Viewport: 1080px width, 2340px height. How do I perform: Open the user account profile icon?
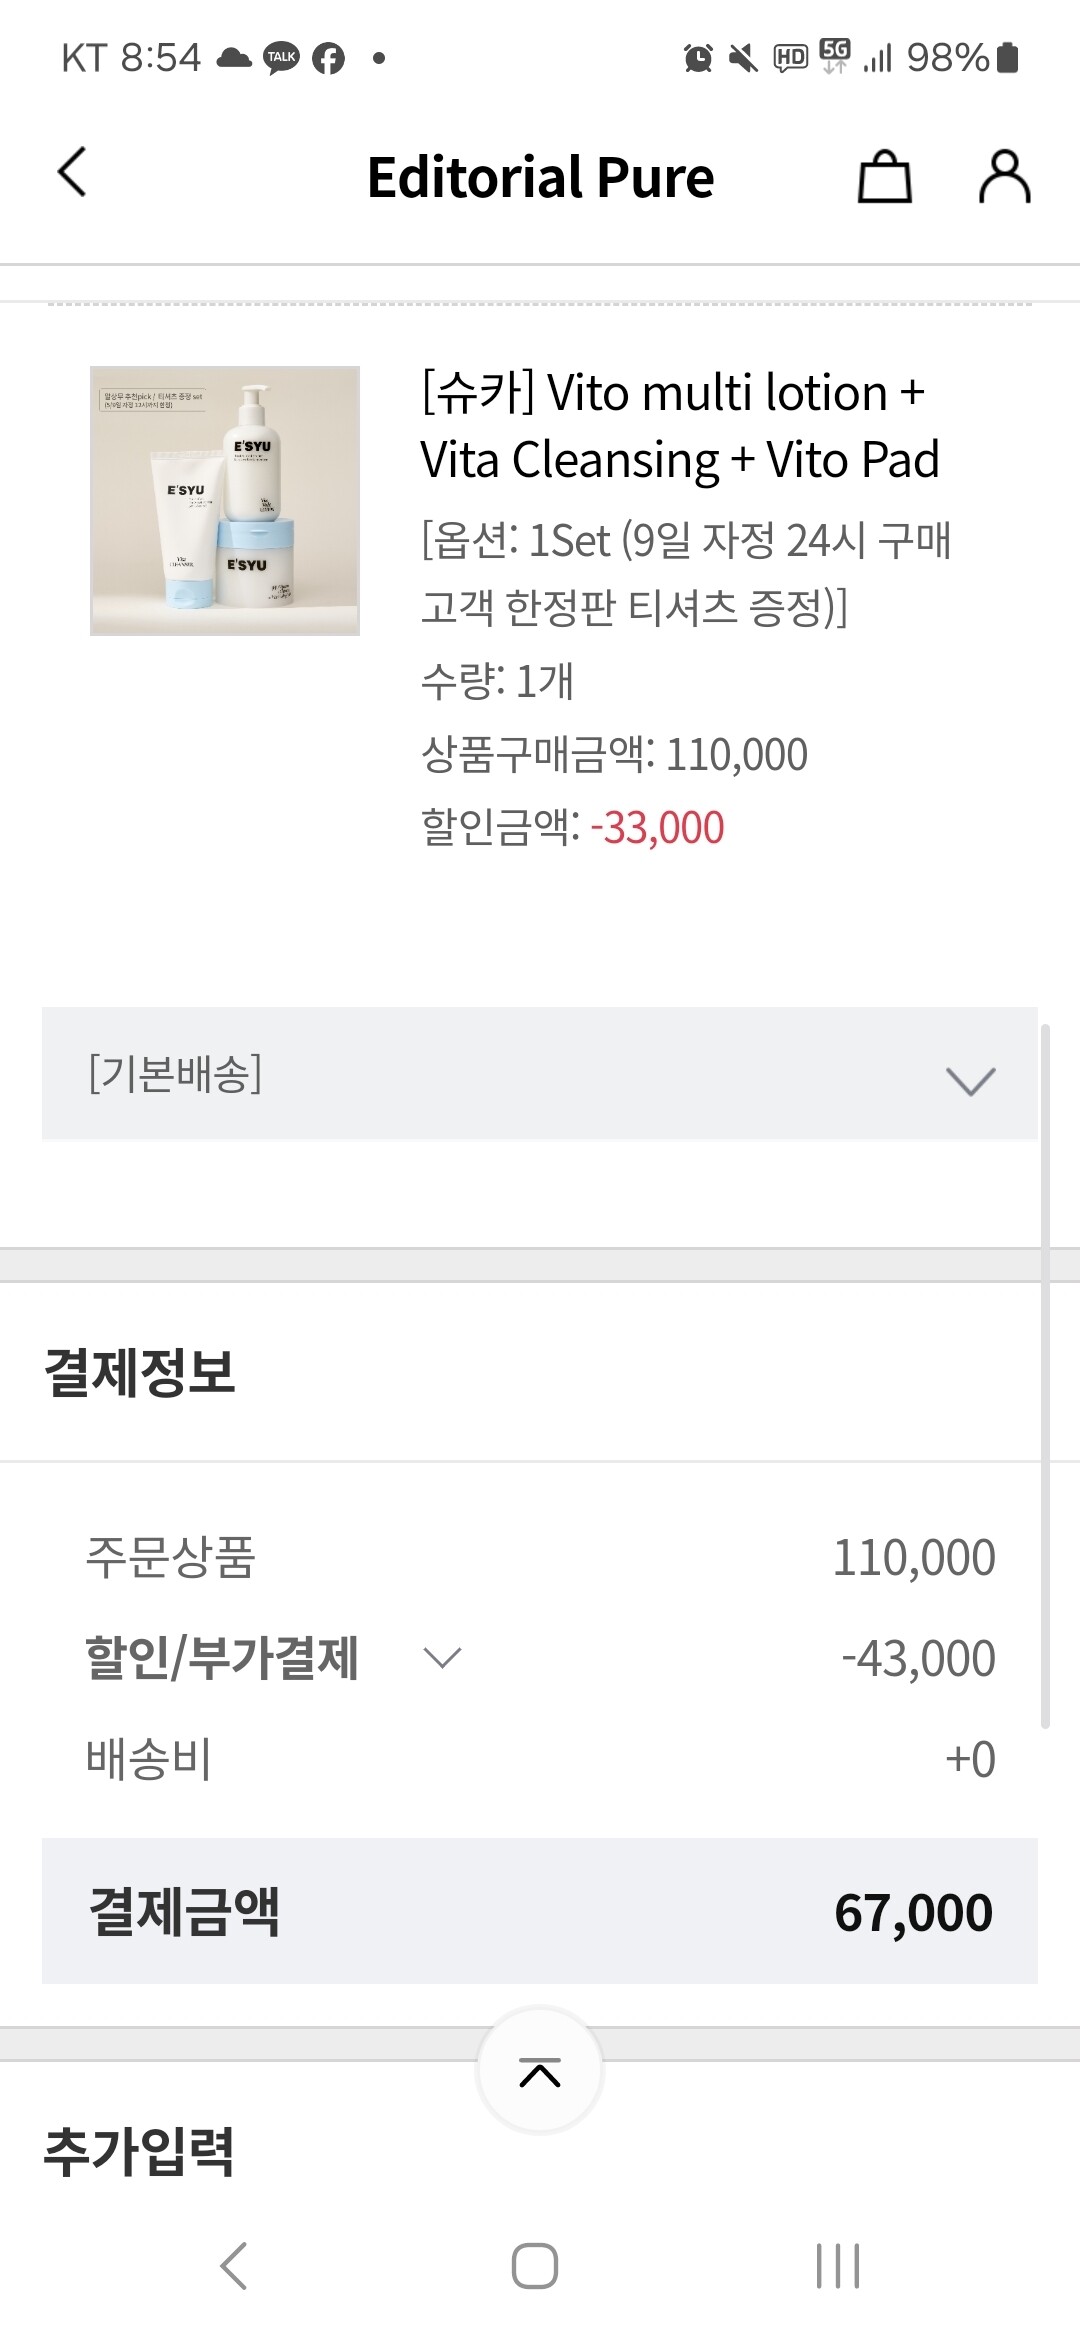coord(1004,177)
